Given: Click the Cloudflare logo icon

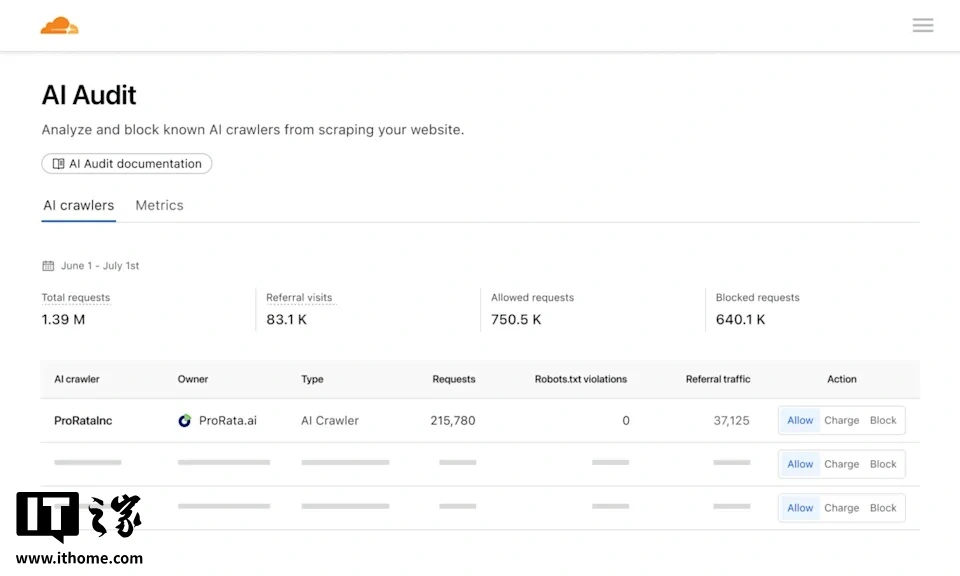Looking at the screenshot, I should (59, 26).
